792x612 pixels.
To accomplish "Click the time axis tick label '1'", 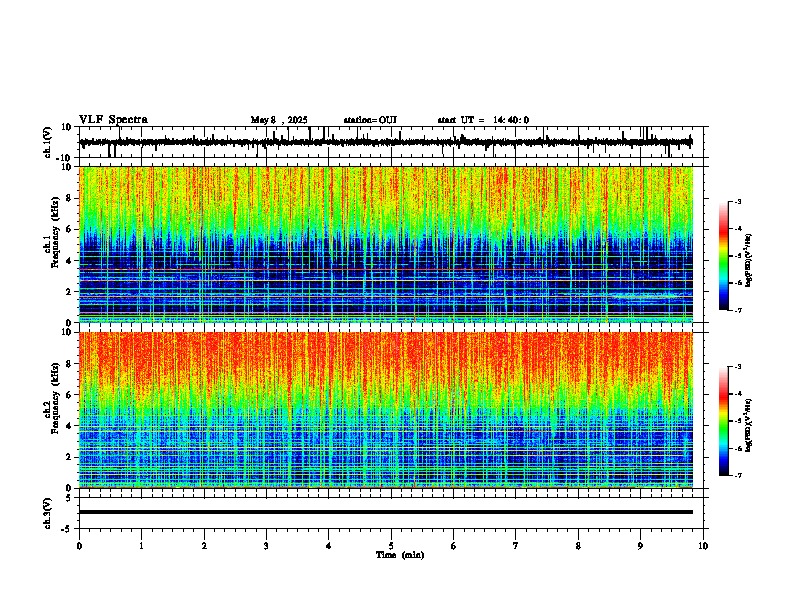I will (141, 546).
